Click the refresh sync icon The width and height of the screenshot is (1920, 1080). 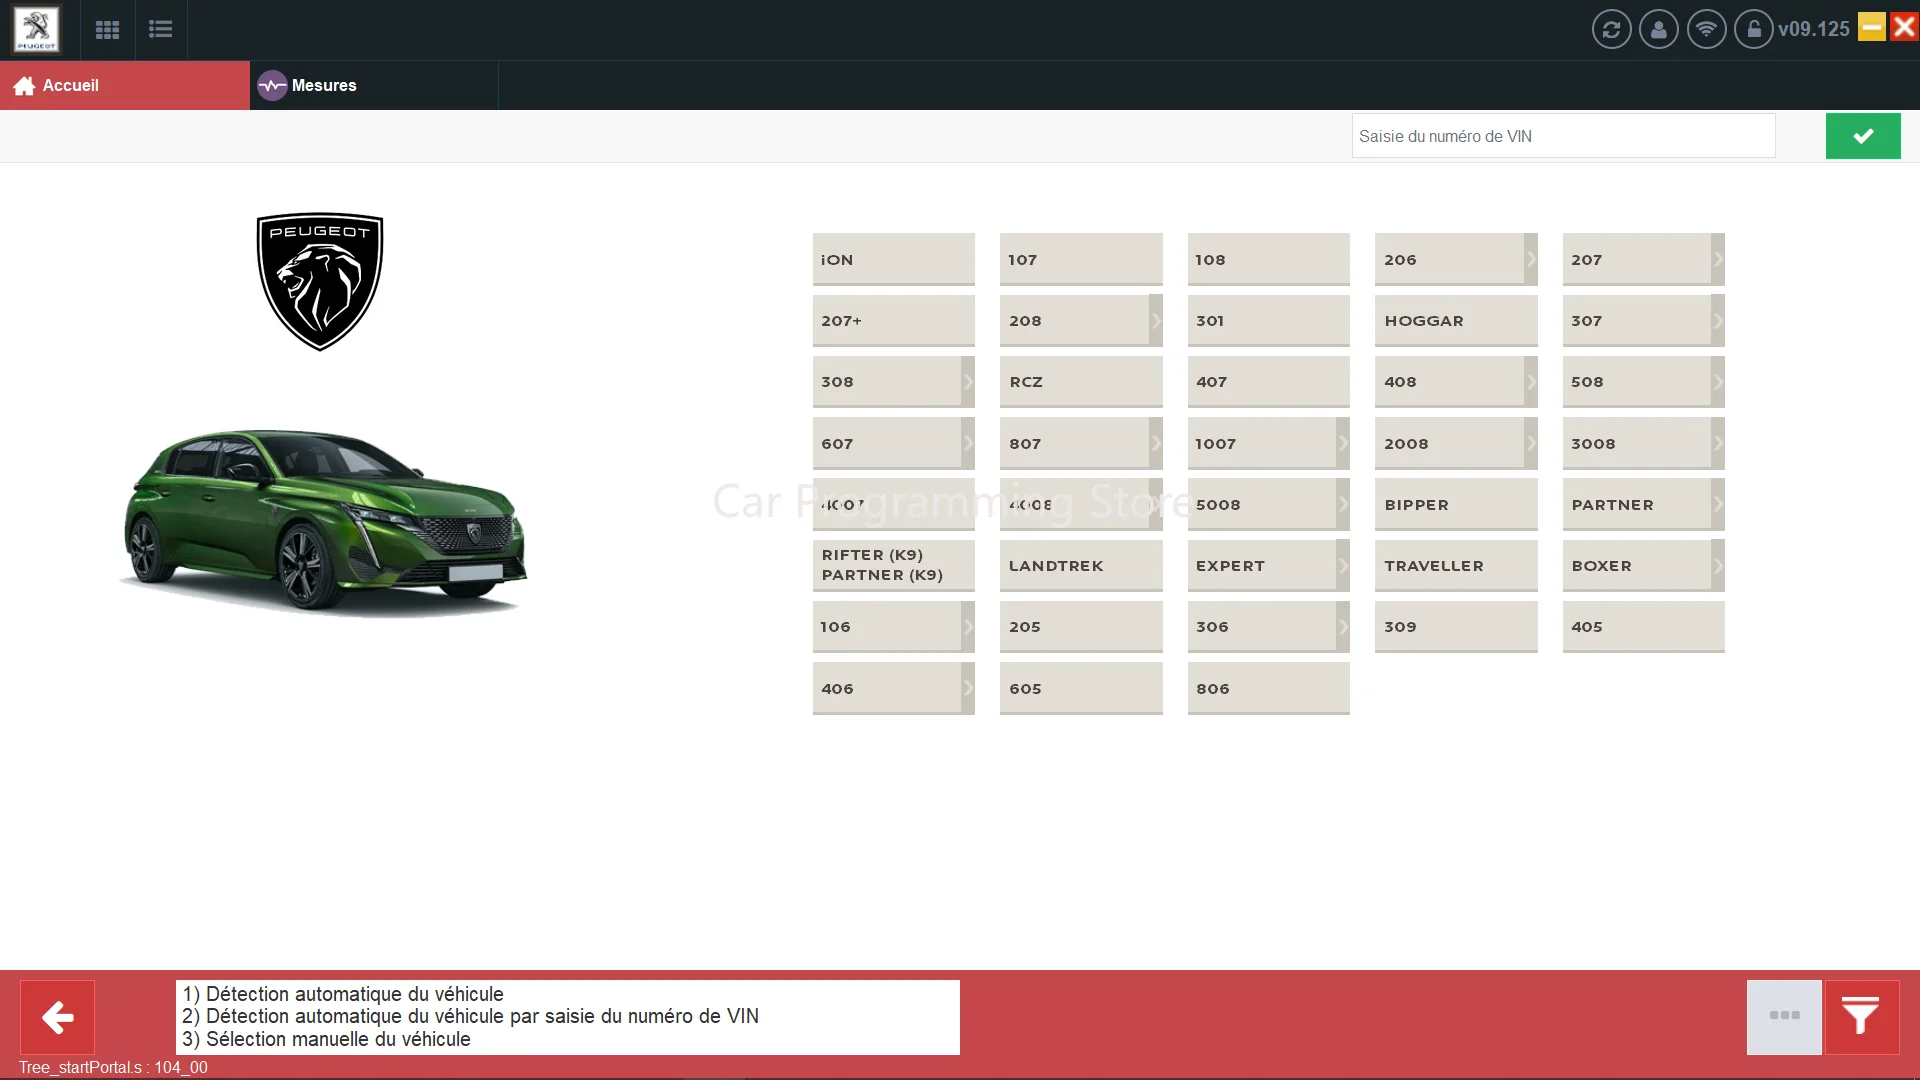click(1611, 29)
